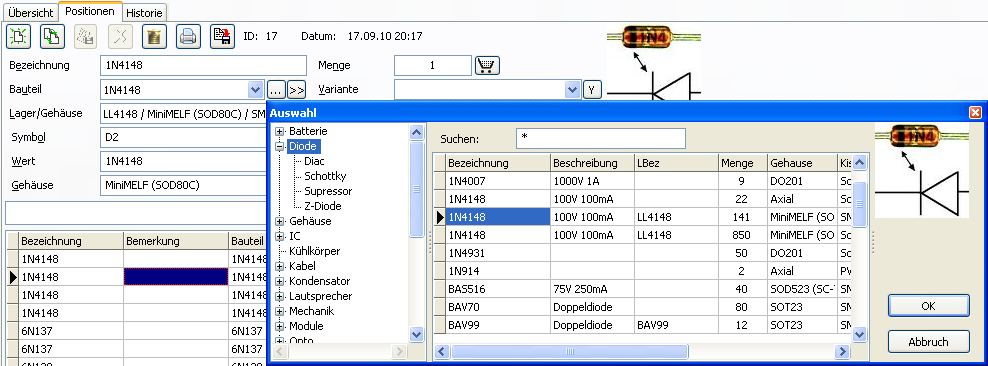Click the printer icon

tap(188, 37)
